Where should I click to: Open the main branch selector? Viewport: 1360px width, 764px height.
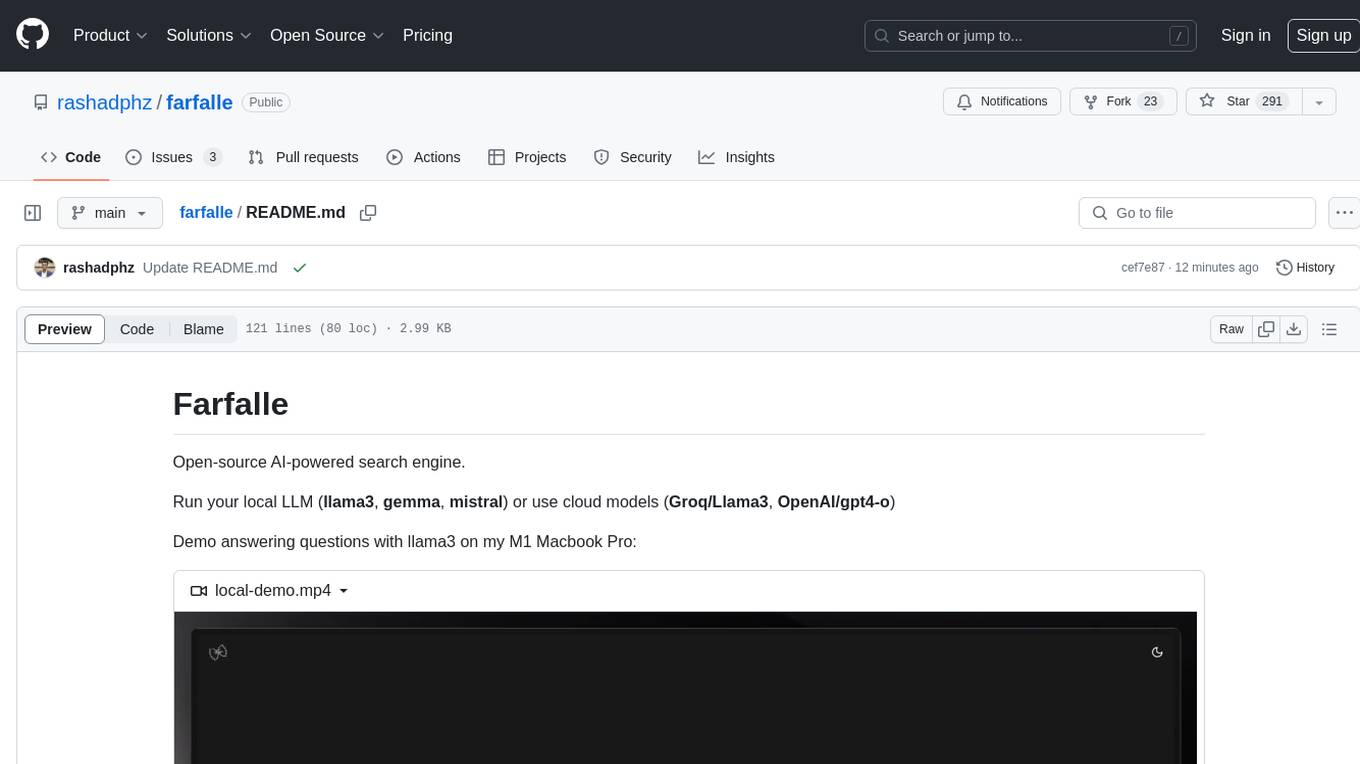pyautogui.click(x=110, y=213)
